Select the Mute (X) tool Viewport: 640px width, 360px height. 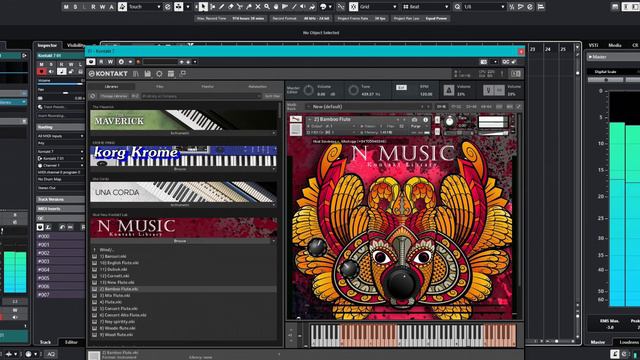258,7
